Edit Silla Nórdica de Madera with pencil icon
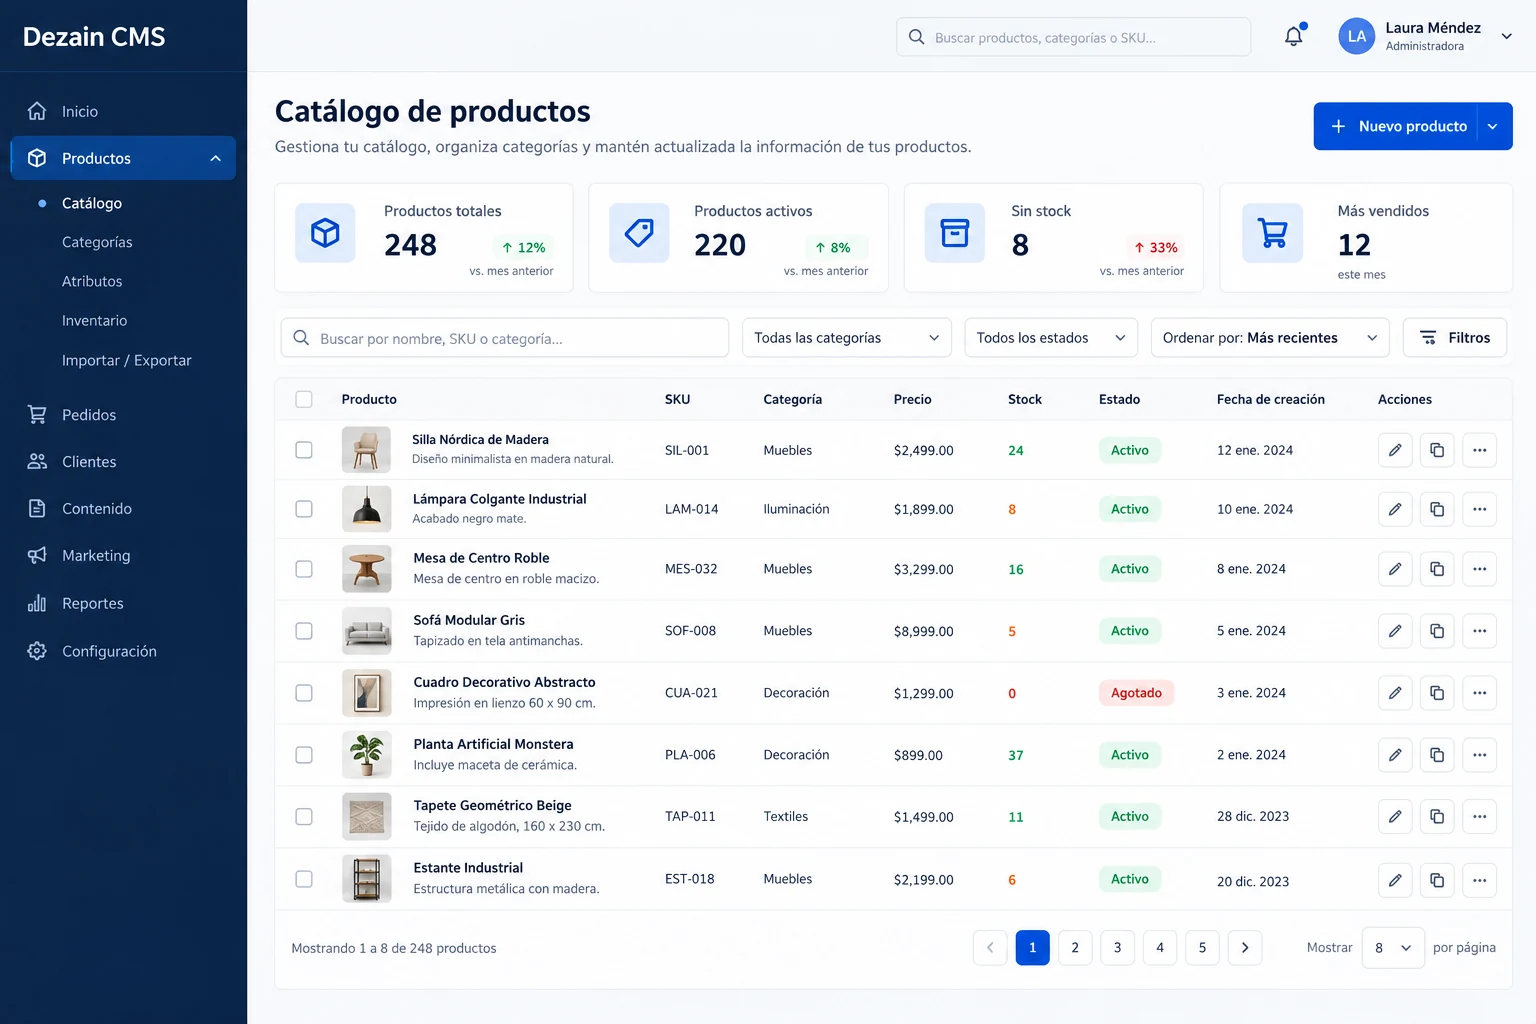Screen dimensions: 1536x1024 pos(1395,450)
